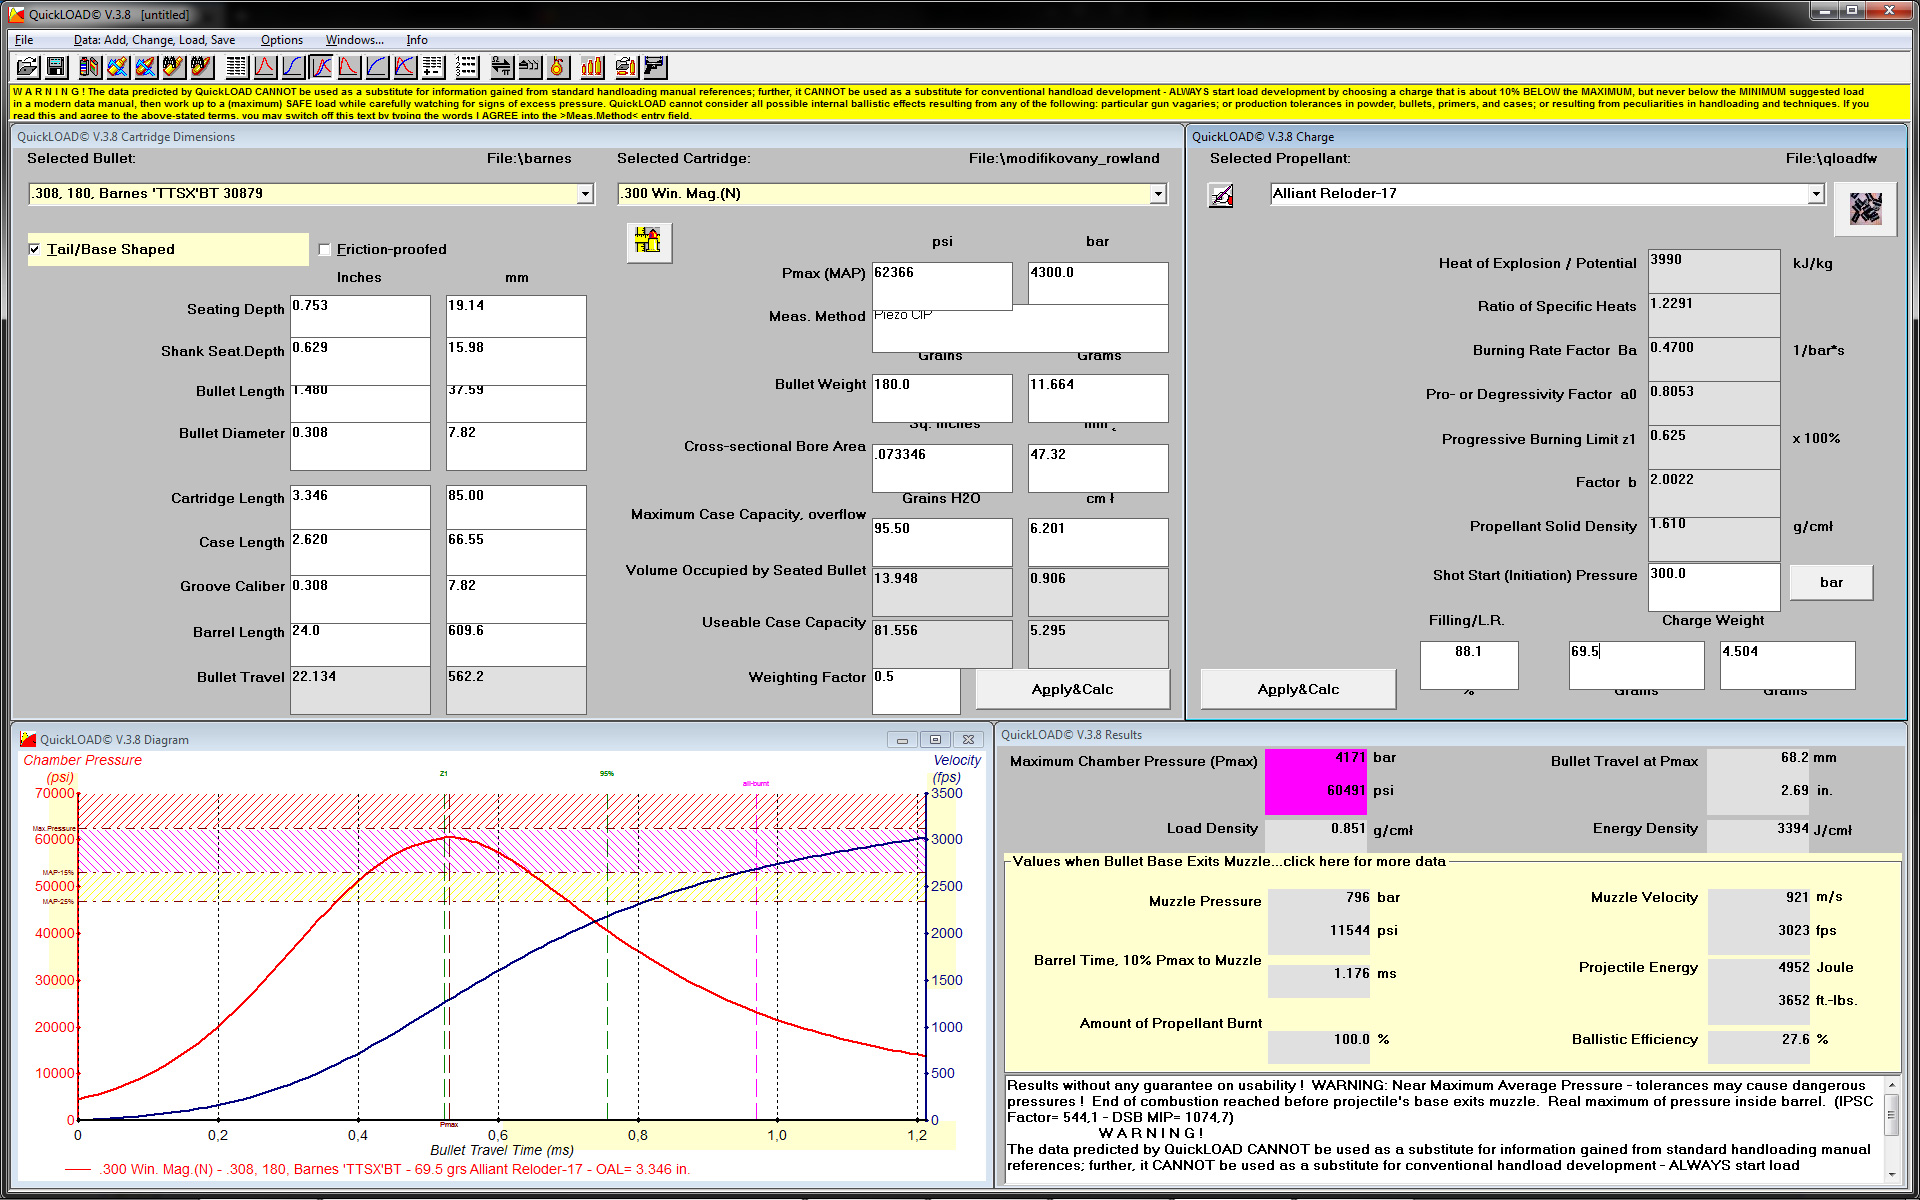Viewport: 1920px width, 1200px height.
Task: Open the Options menu
Action: click(x=281, y=40)
